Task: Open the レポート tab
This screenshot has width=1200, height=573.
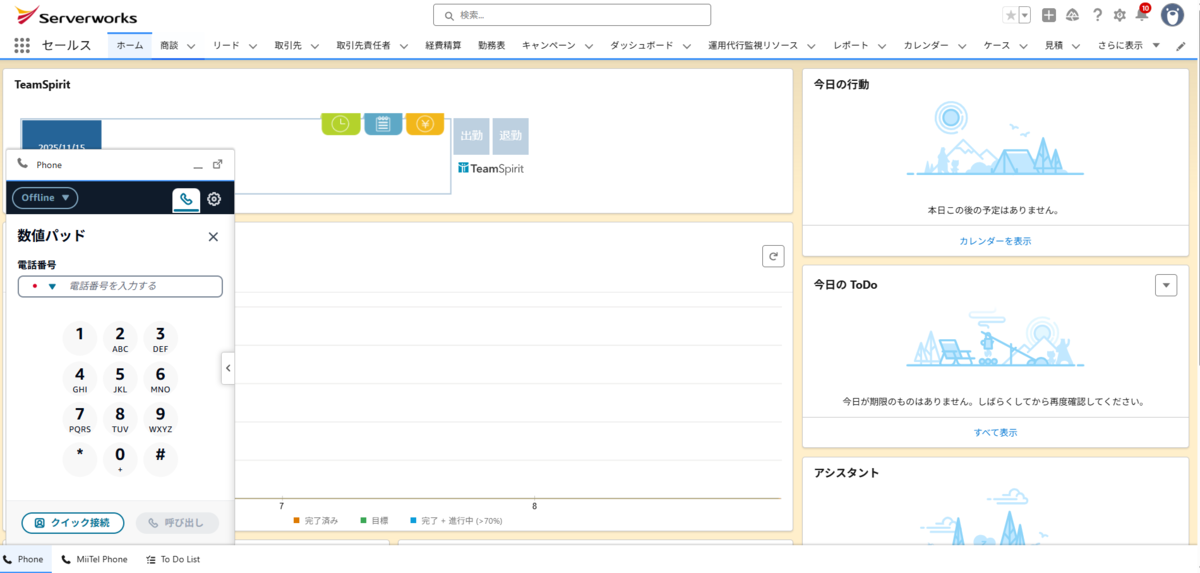Action: (x=851, y=46)
